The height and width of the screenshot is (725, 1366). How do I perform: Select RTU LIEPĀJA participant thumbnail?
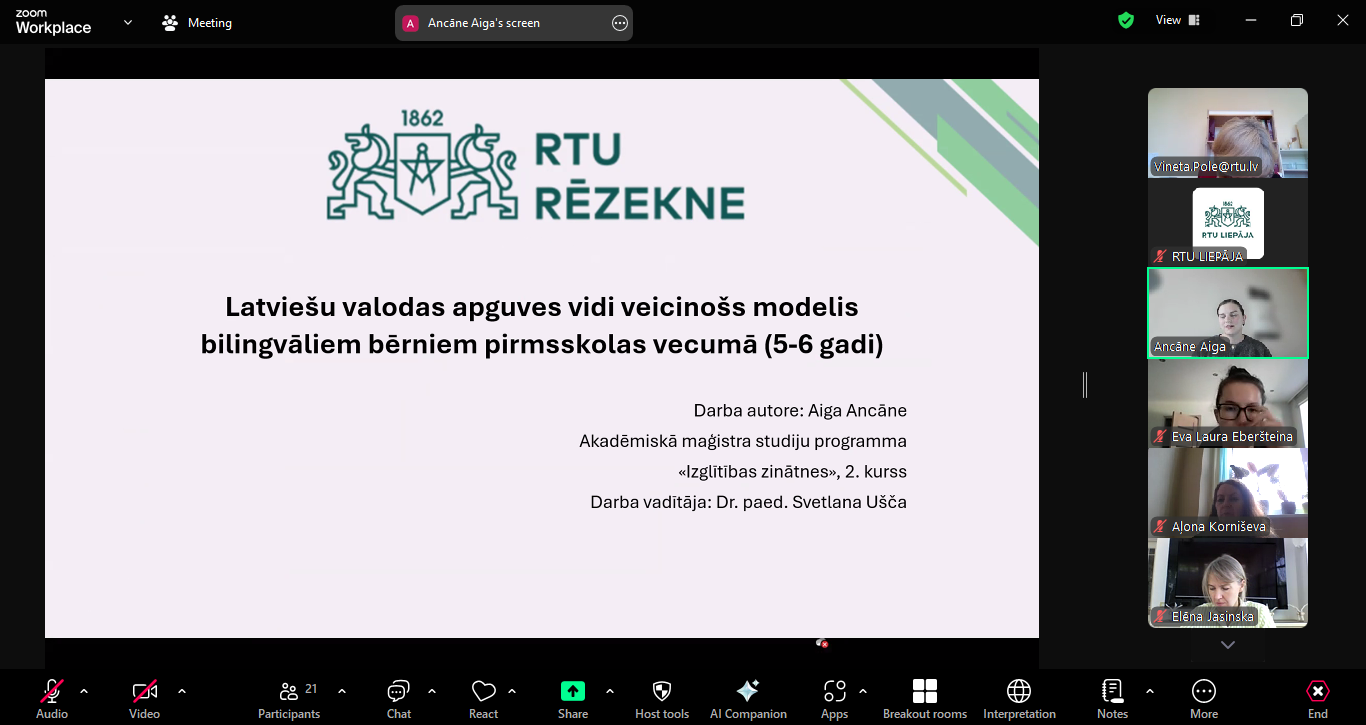1228,222
